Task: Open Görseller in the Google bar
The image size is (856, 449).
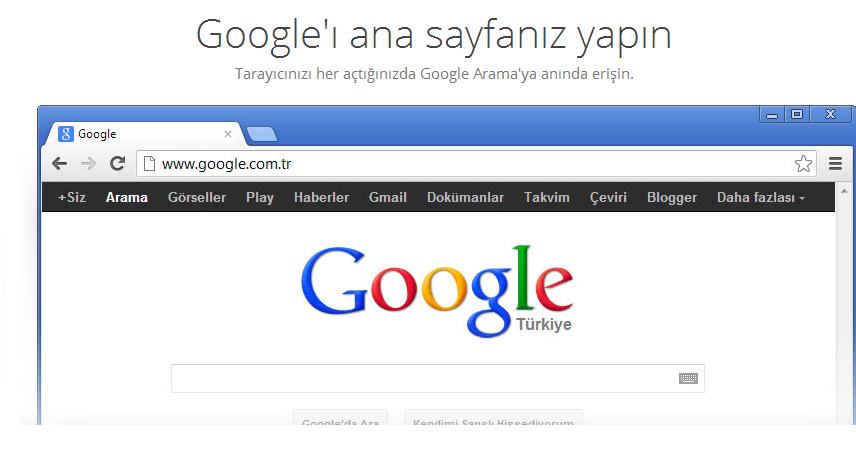Action: 197,197
